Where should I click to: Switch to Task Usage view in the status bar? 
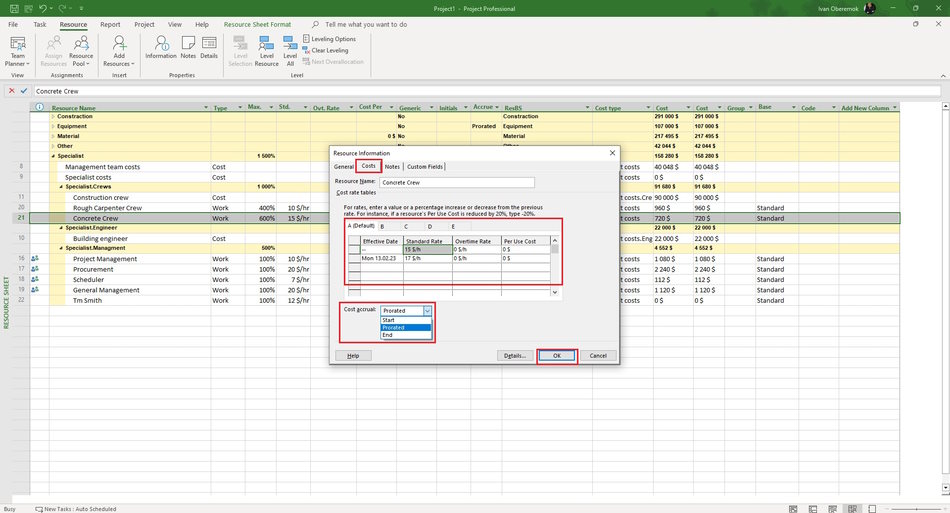[812, 509]
